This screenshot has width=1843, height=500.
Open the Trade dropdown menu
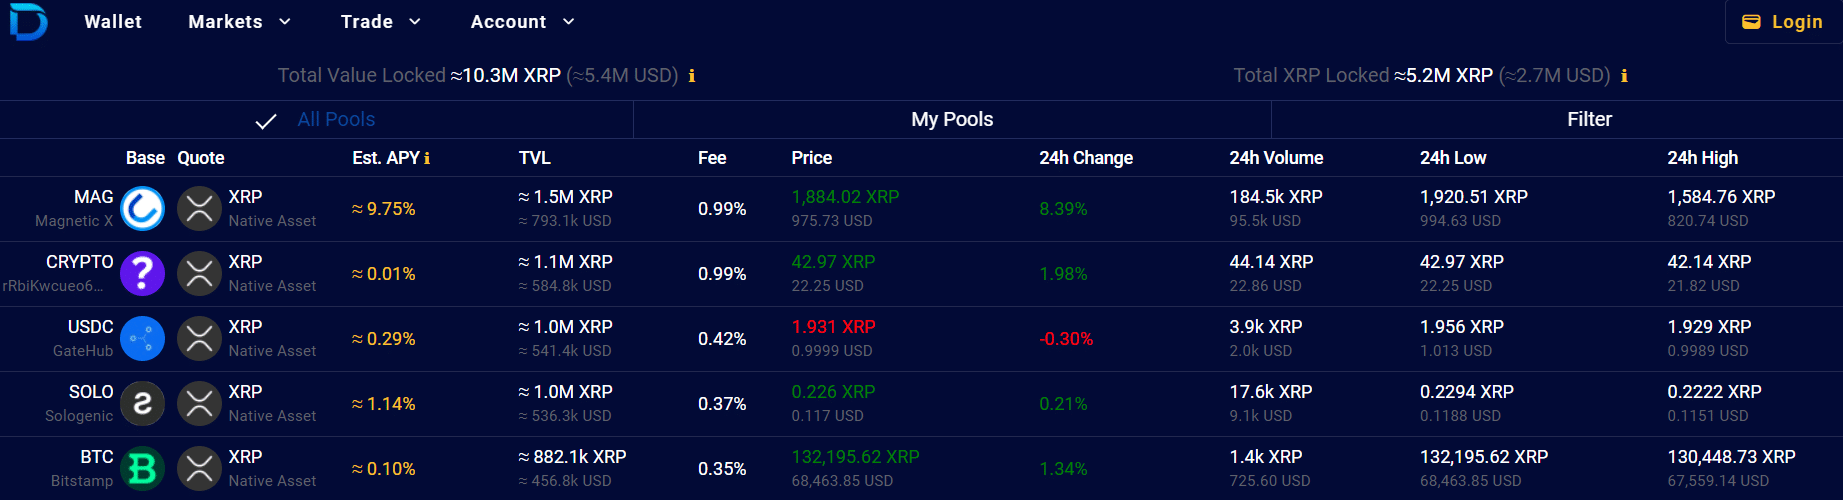[x=380, y=22]
